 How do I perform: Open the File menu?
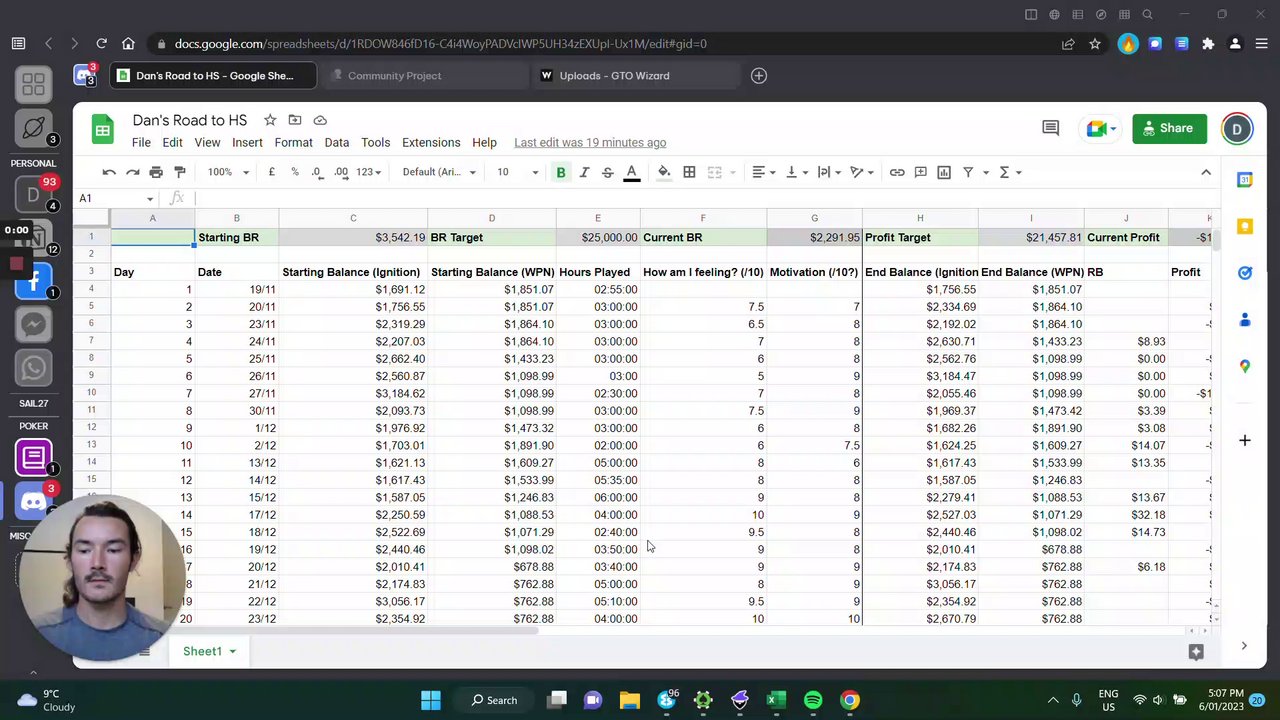(141, 143)
